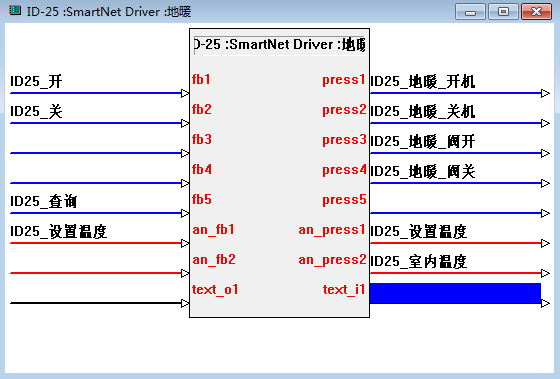Maximize the ID-25 SmartNet Driver window
Viewport: 560px width, 379px height.
coord(503,11)
